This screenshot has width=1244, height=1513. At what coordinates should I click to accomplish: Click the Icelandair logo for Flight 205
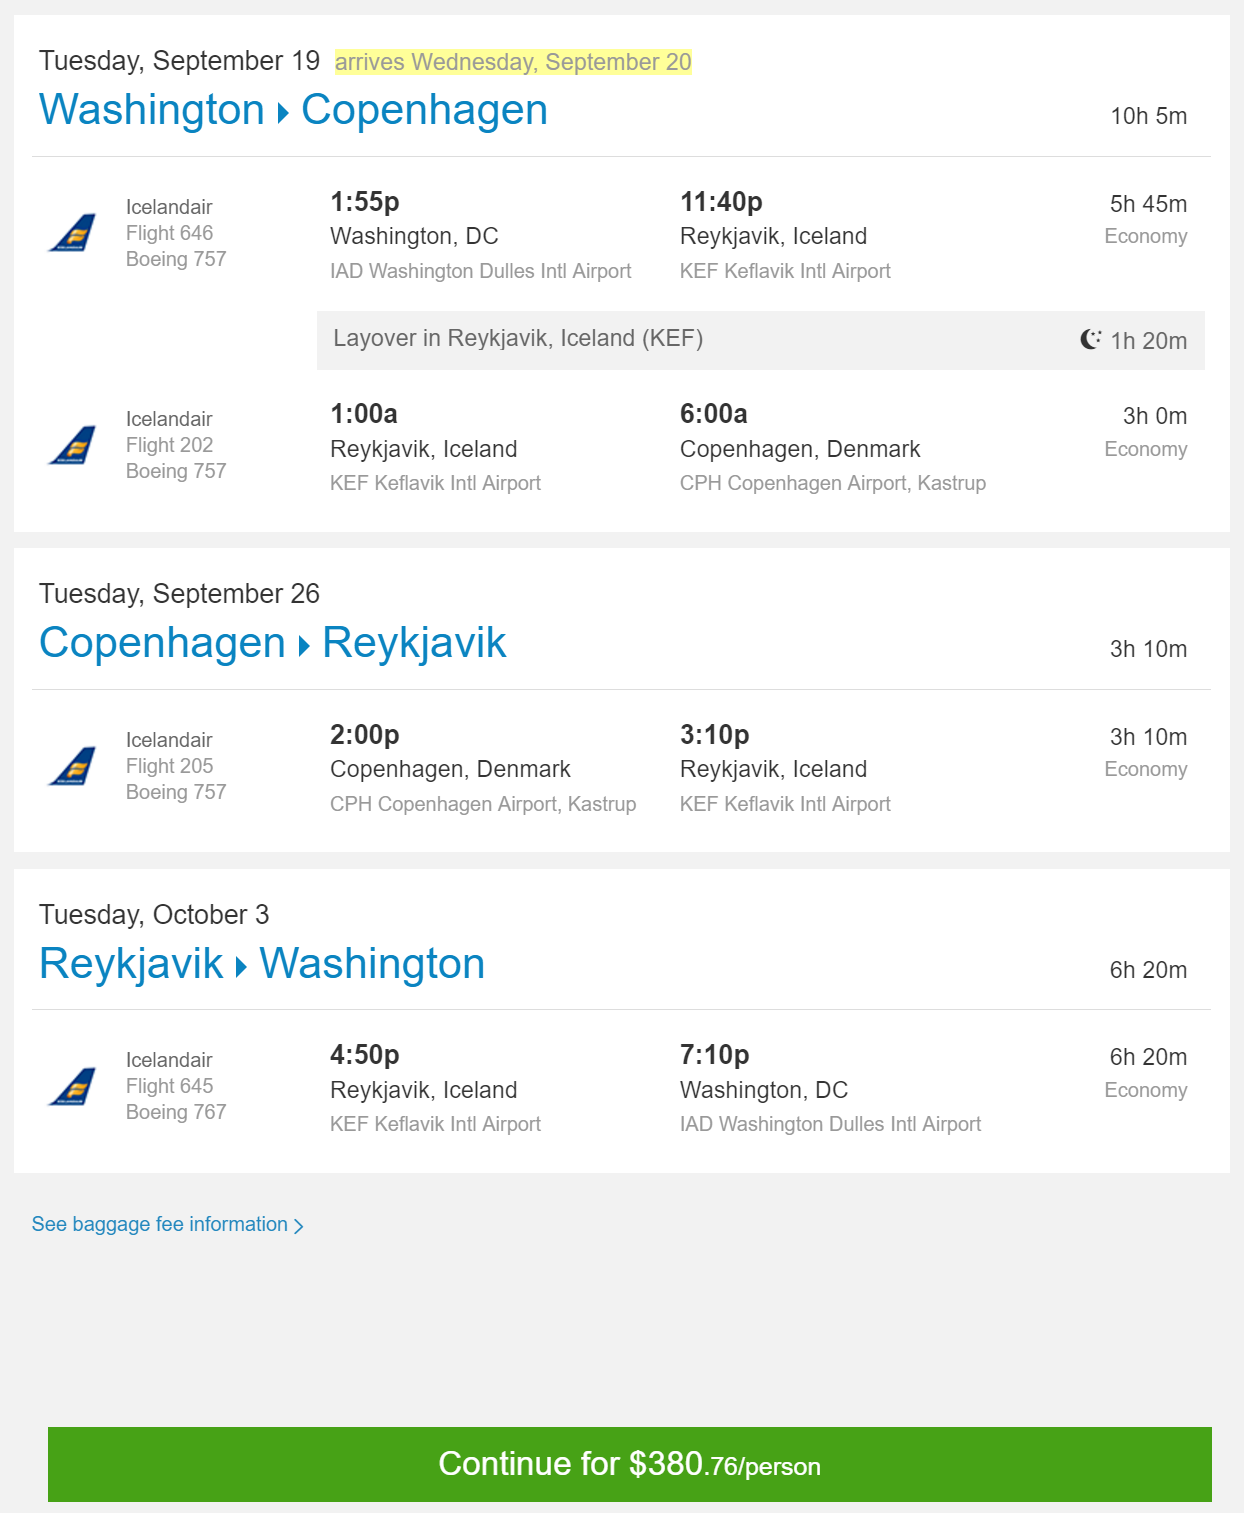pos(73,766)
